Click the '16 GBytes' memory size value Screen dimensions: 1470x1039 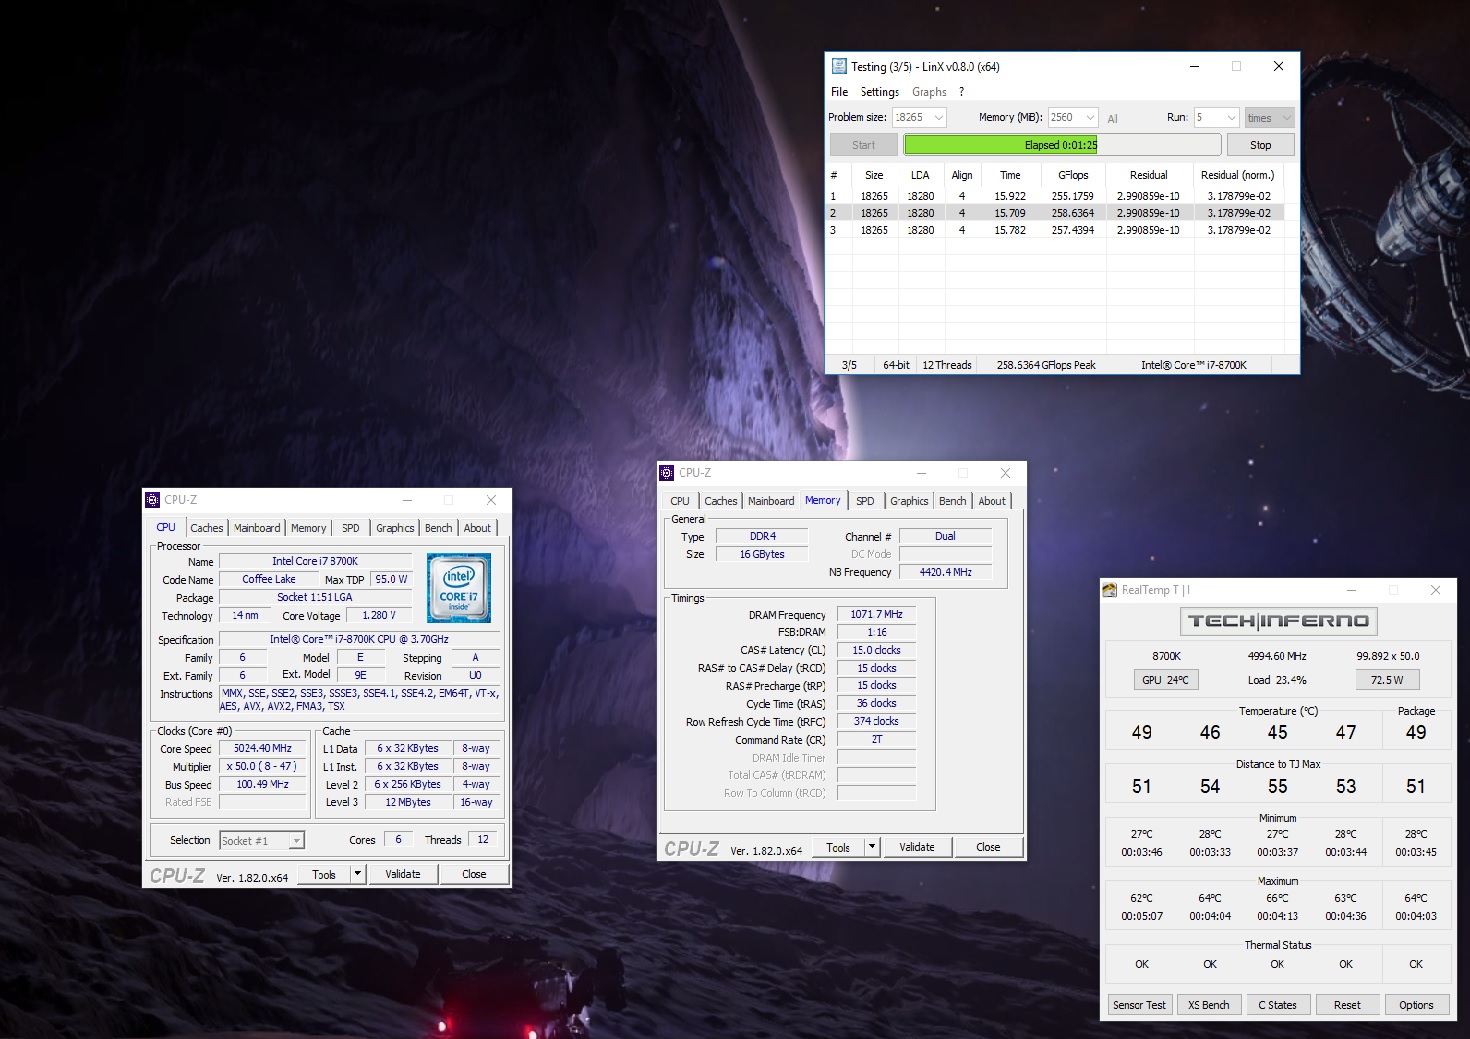[762, 554]
